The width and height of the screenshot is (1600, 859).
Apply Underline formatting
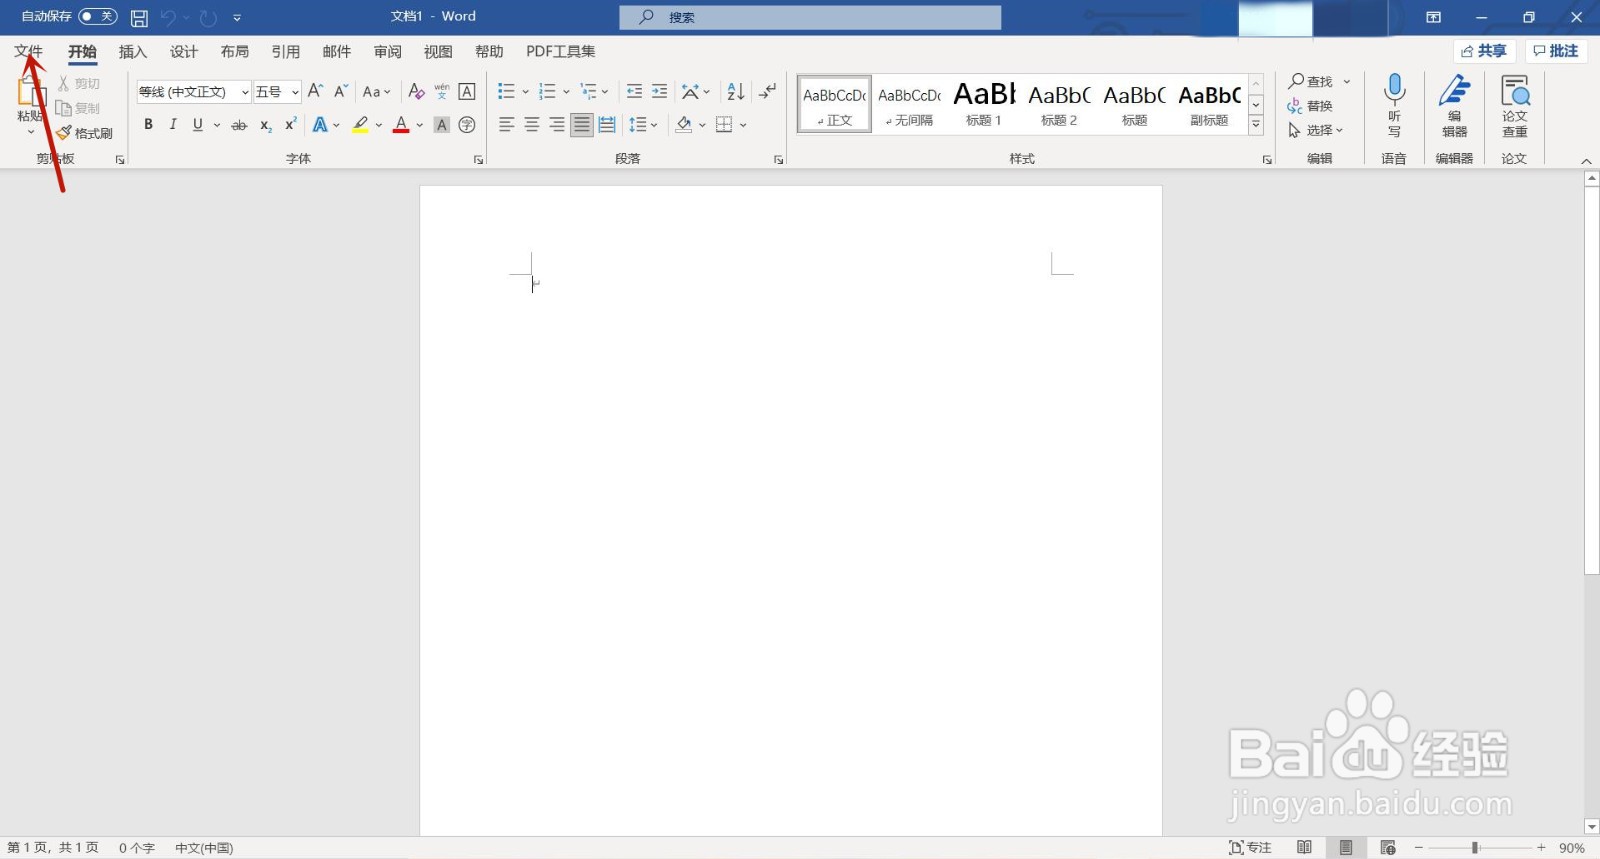(198, 125)
